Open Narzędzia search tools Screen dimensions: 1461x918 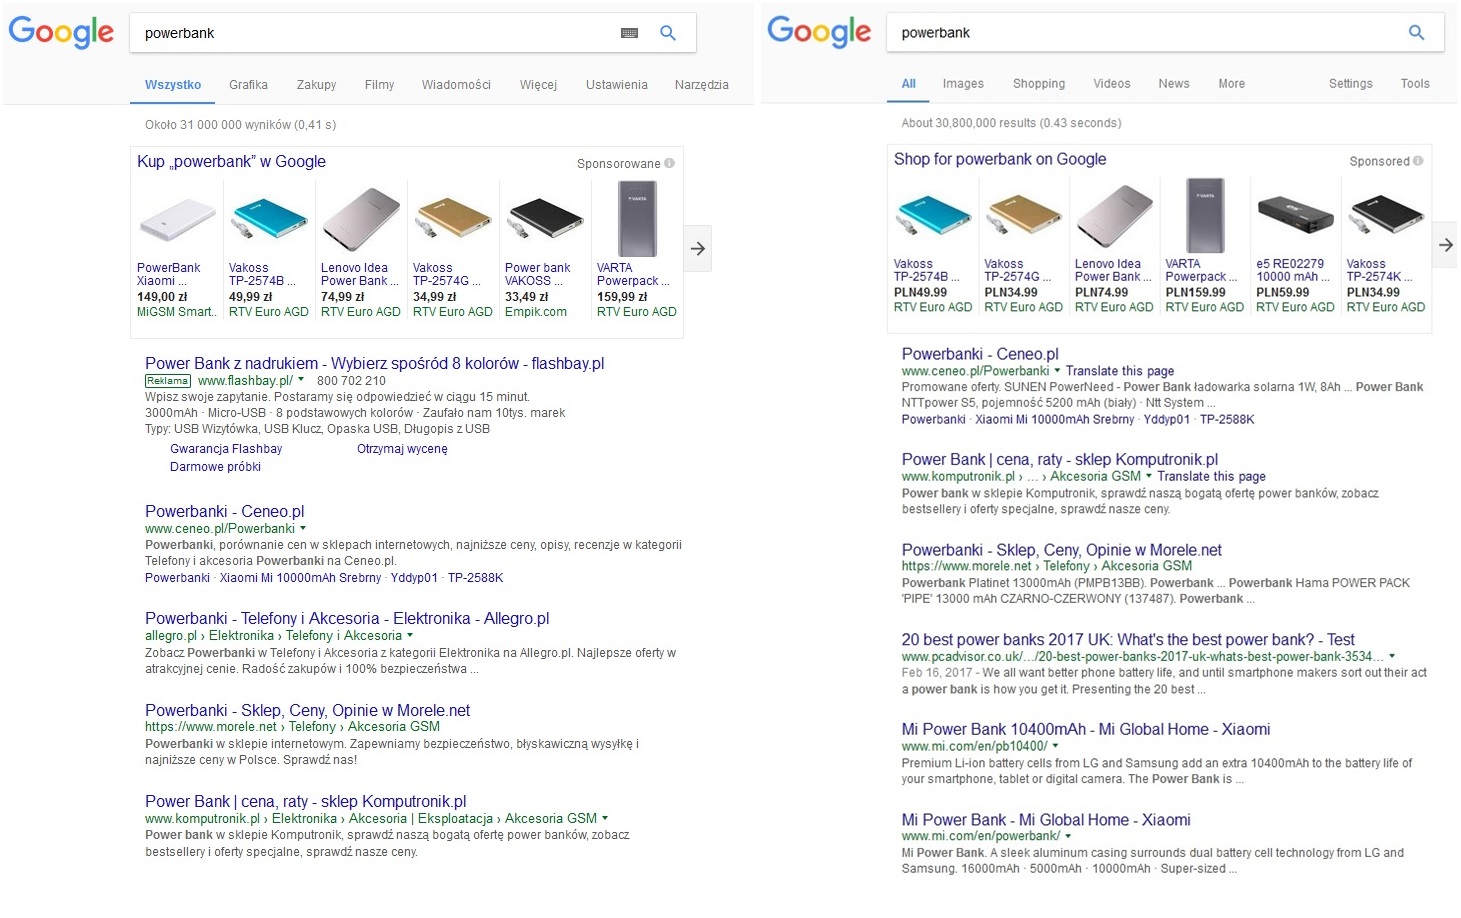coord(701,85)
